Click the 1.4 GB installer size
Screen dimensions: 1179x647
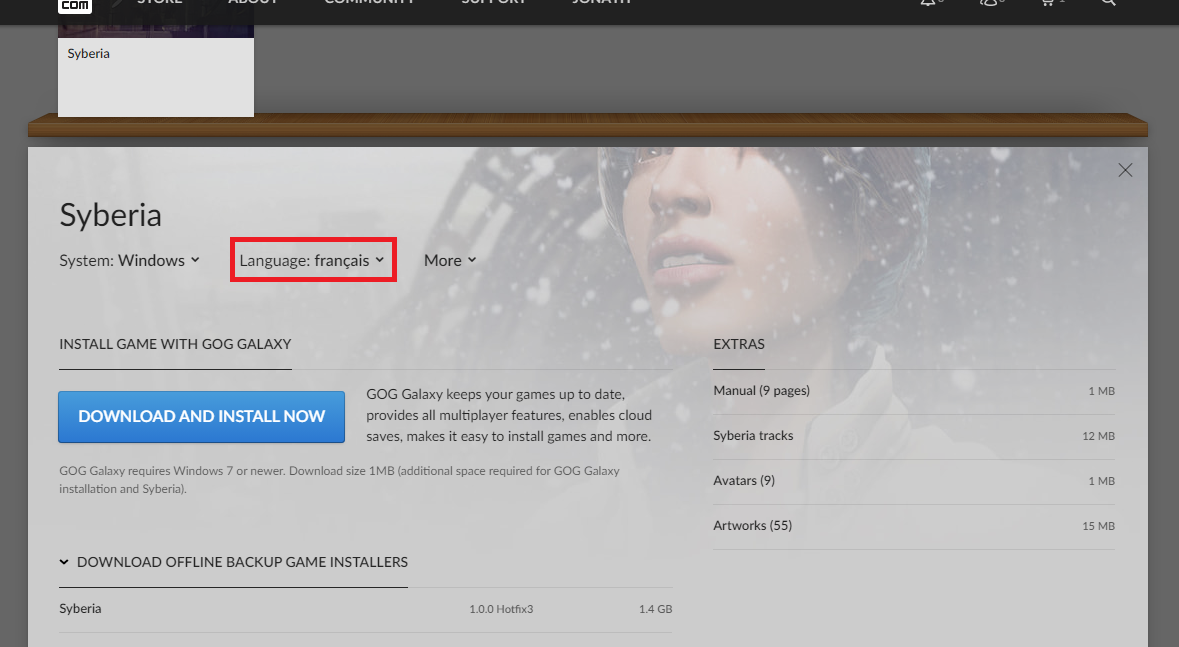tap(656, 609)
